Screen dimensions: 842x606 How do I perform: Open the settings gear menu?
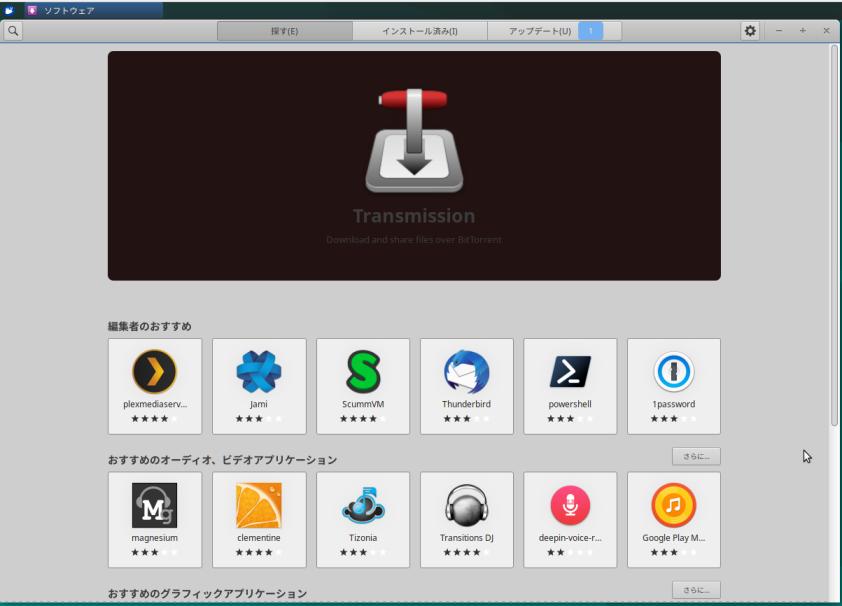pyautogui.click(x=750, y=31)
